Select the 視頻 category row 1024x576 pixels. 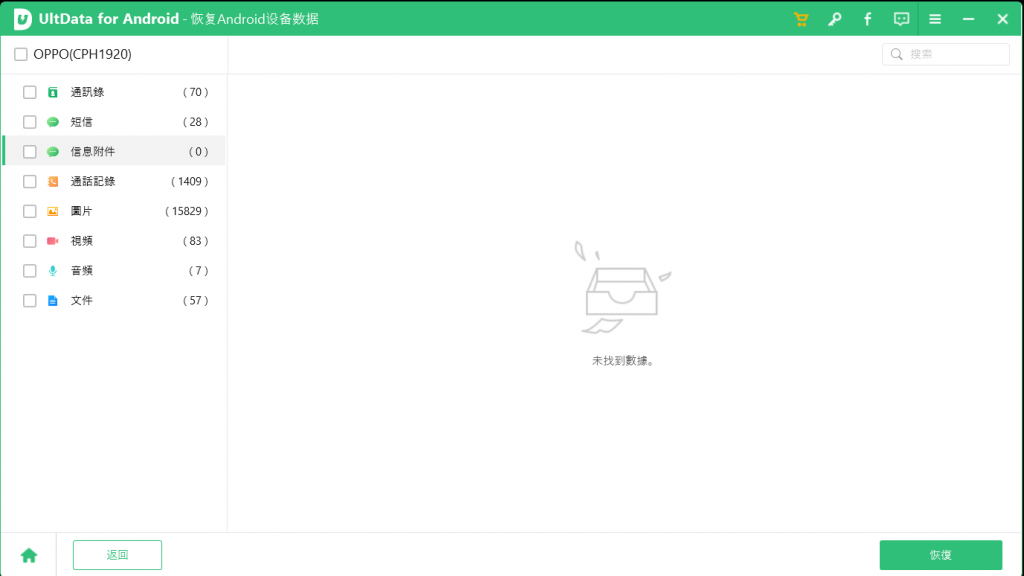coord(114,241)
